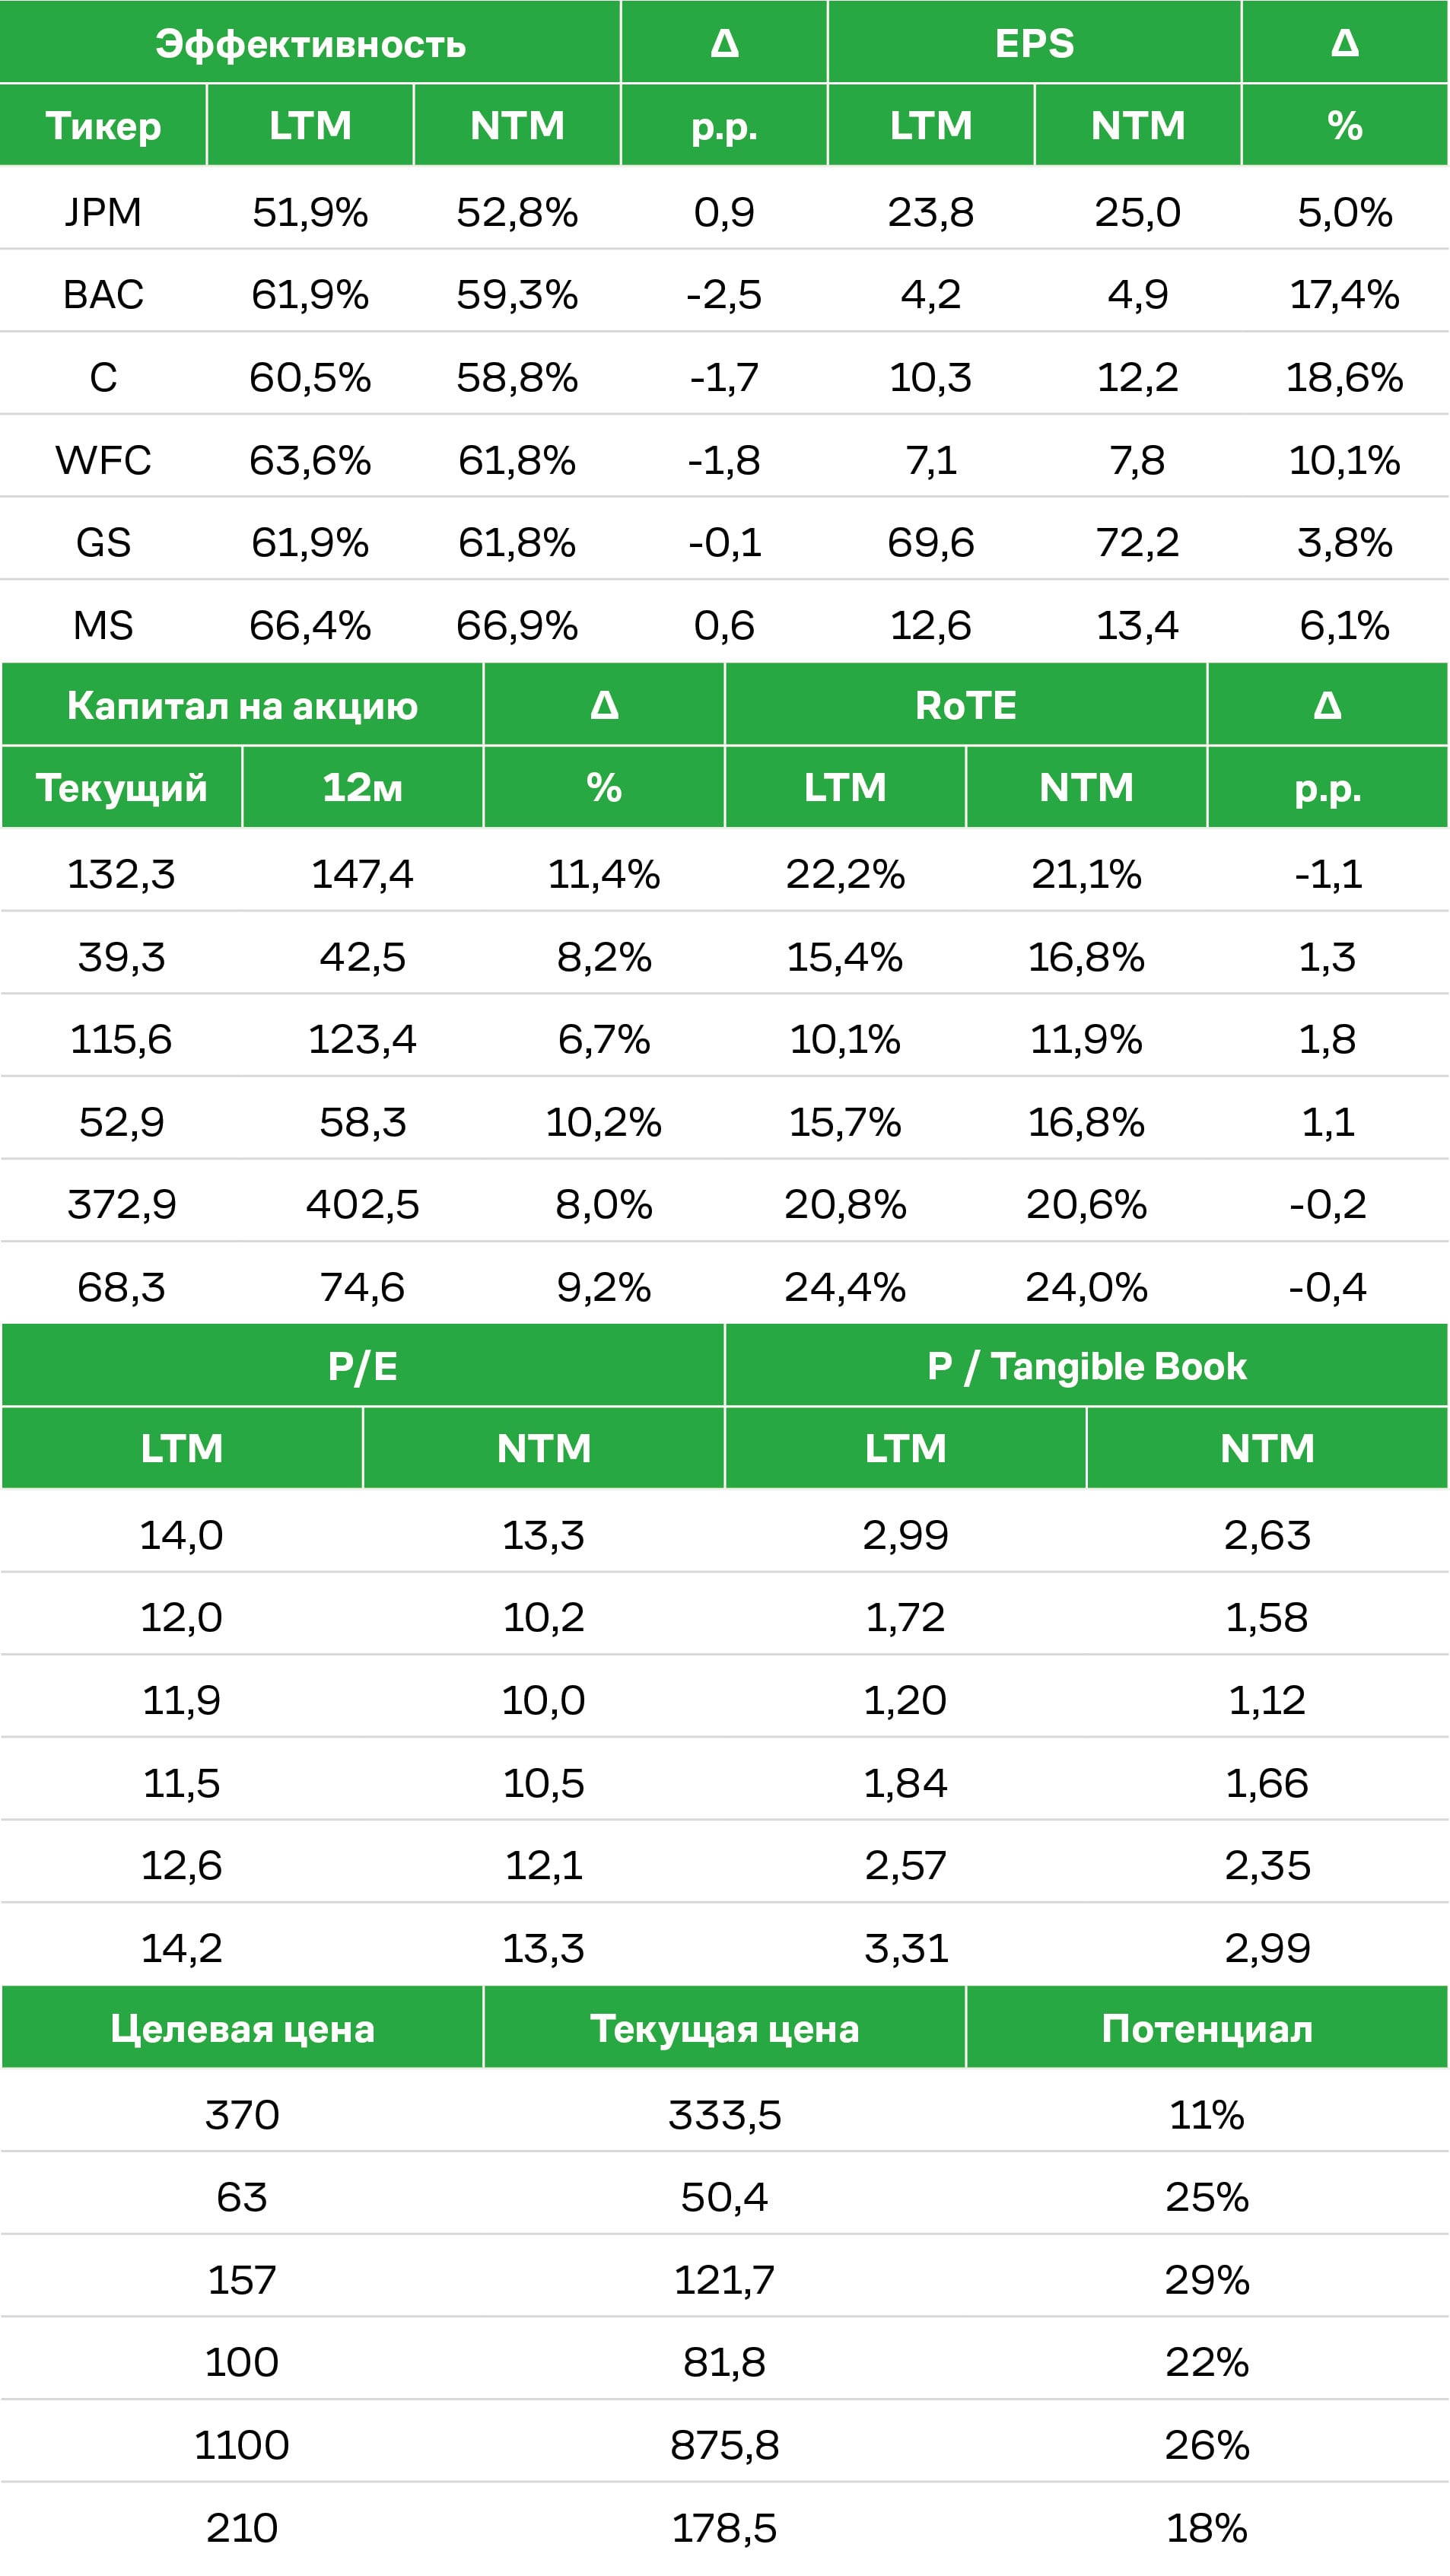Click the WFC ticker cell
The height and width of the screenshot is (2576, 1450).
103,460
